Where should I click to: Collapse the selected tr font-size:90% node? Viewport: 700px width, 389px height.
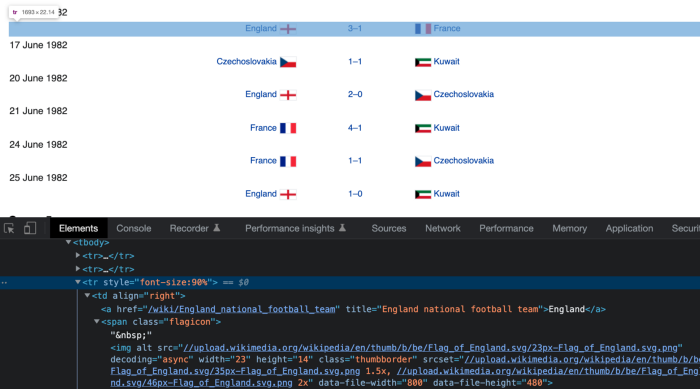tap(78, 282)
